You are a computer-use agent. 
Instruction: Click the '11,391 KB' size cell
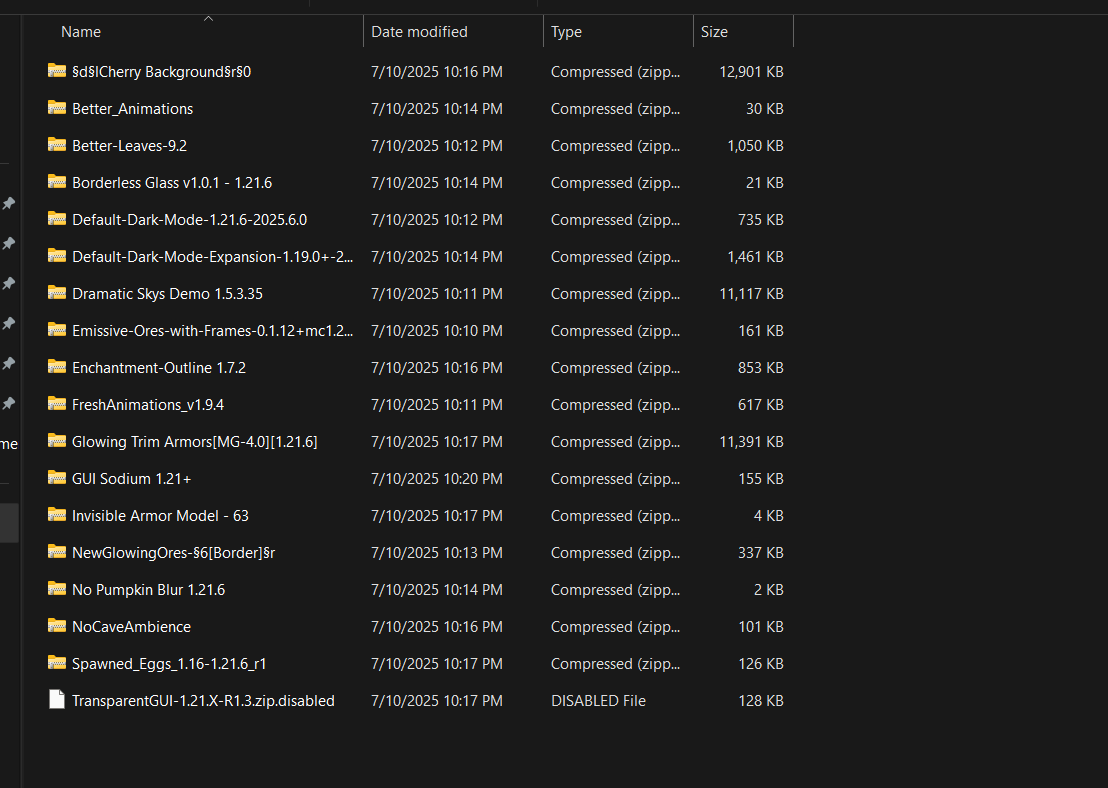(751, 442)
